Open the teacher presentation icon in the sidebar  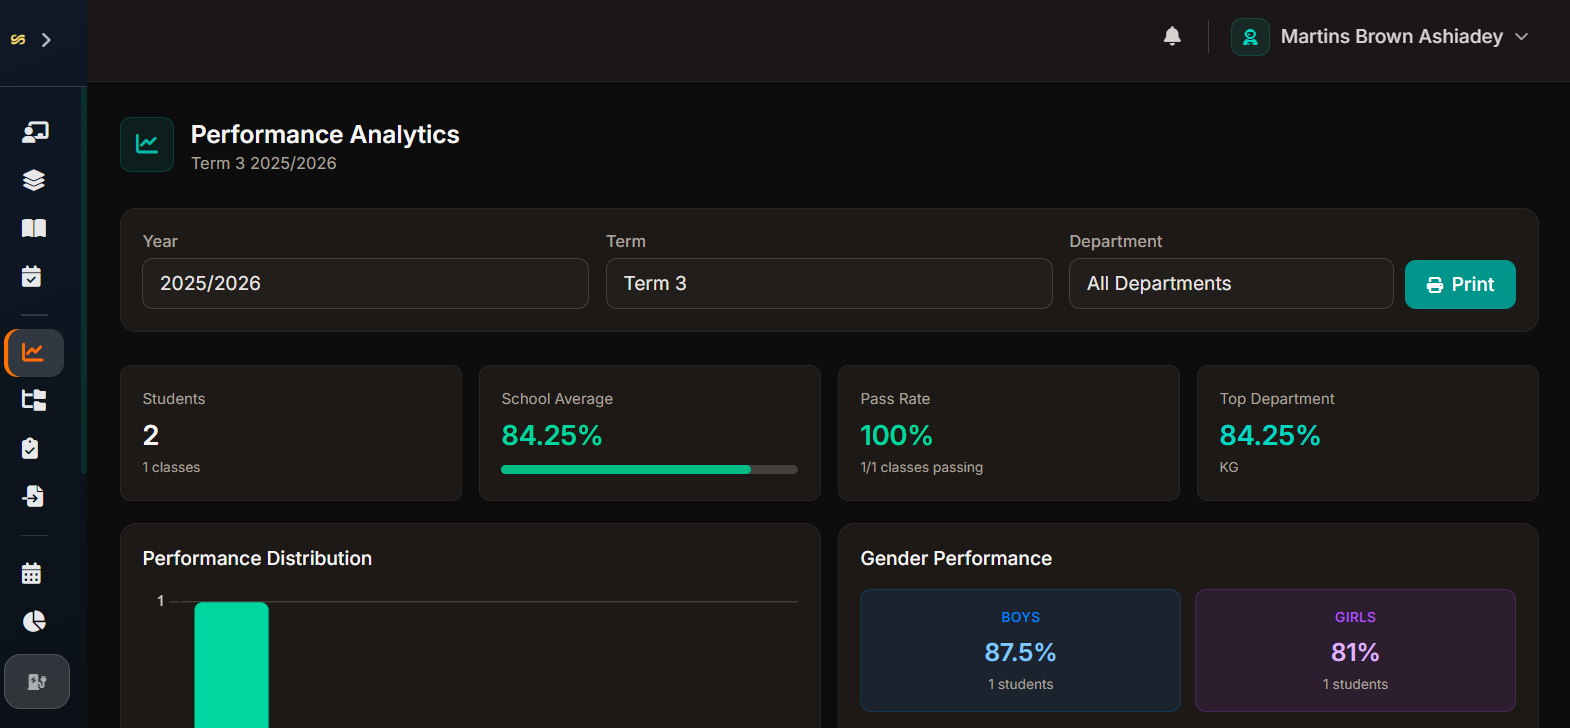[x=35, y=132]
